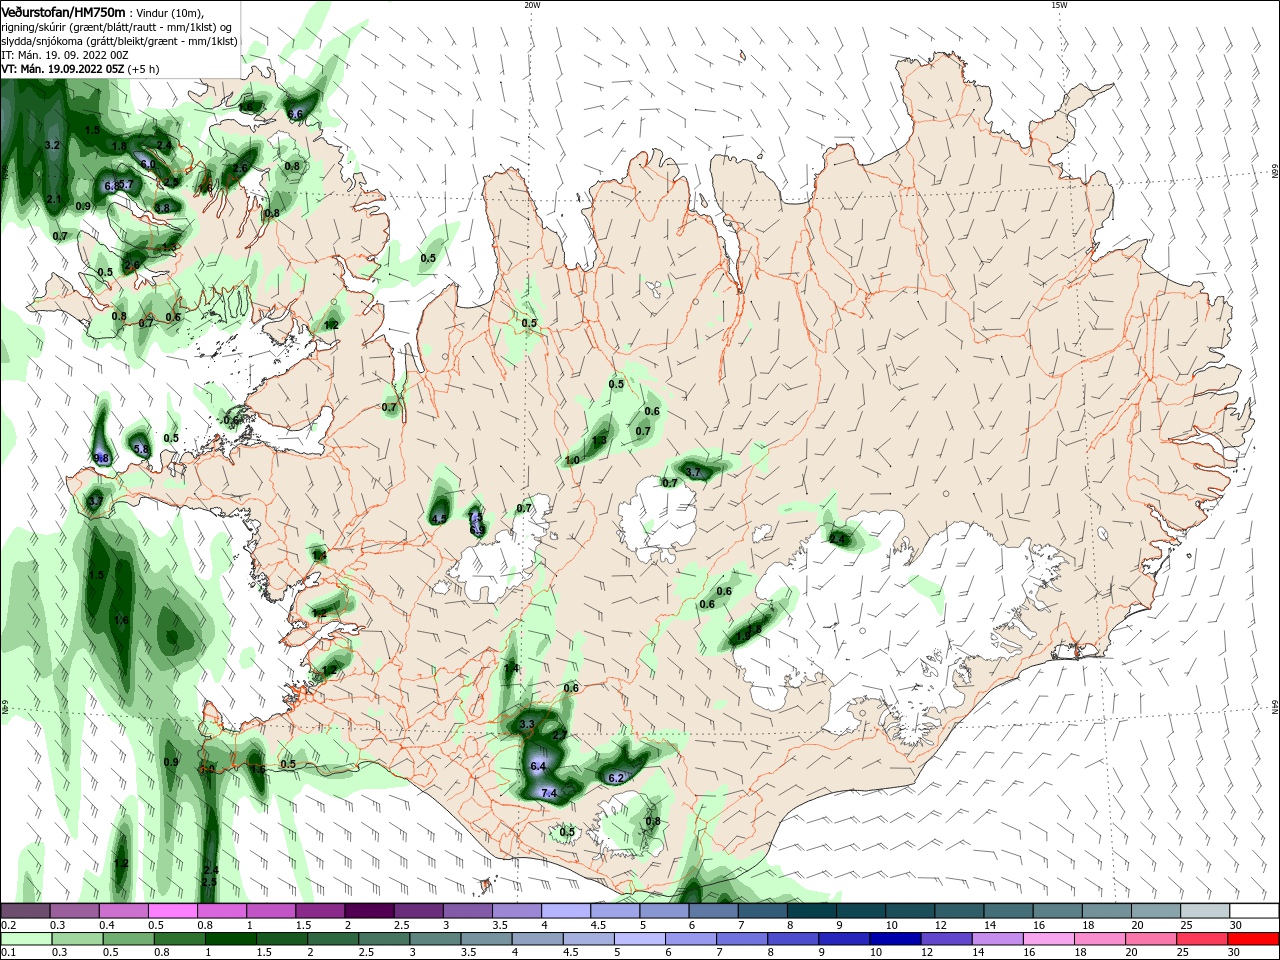
Task: Click the 3.3 precipitation value
Action: coord(528,724)
